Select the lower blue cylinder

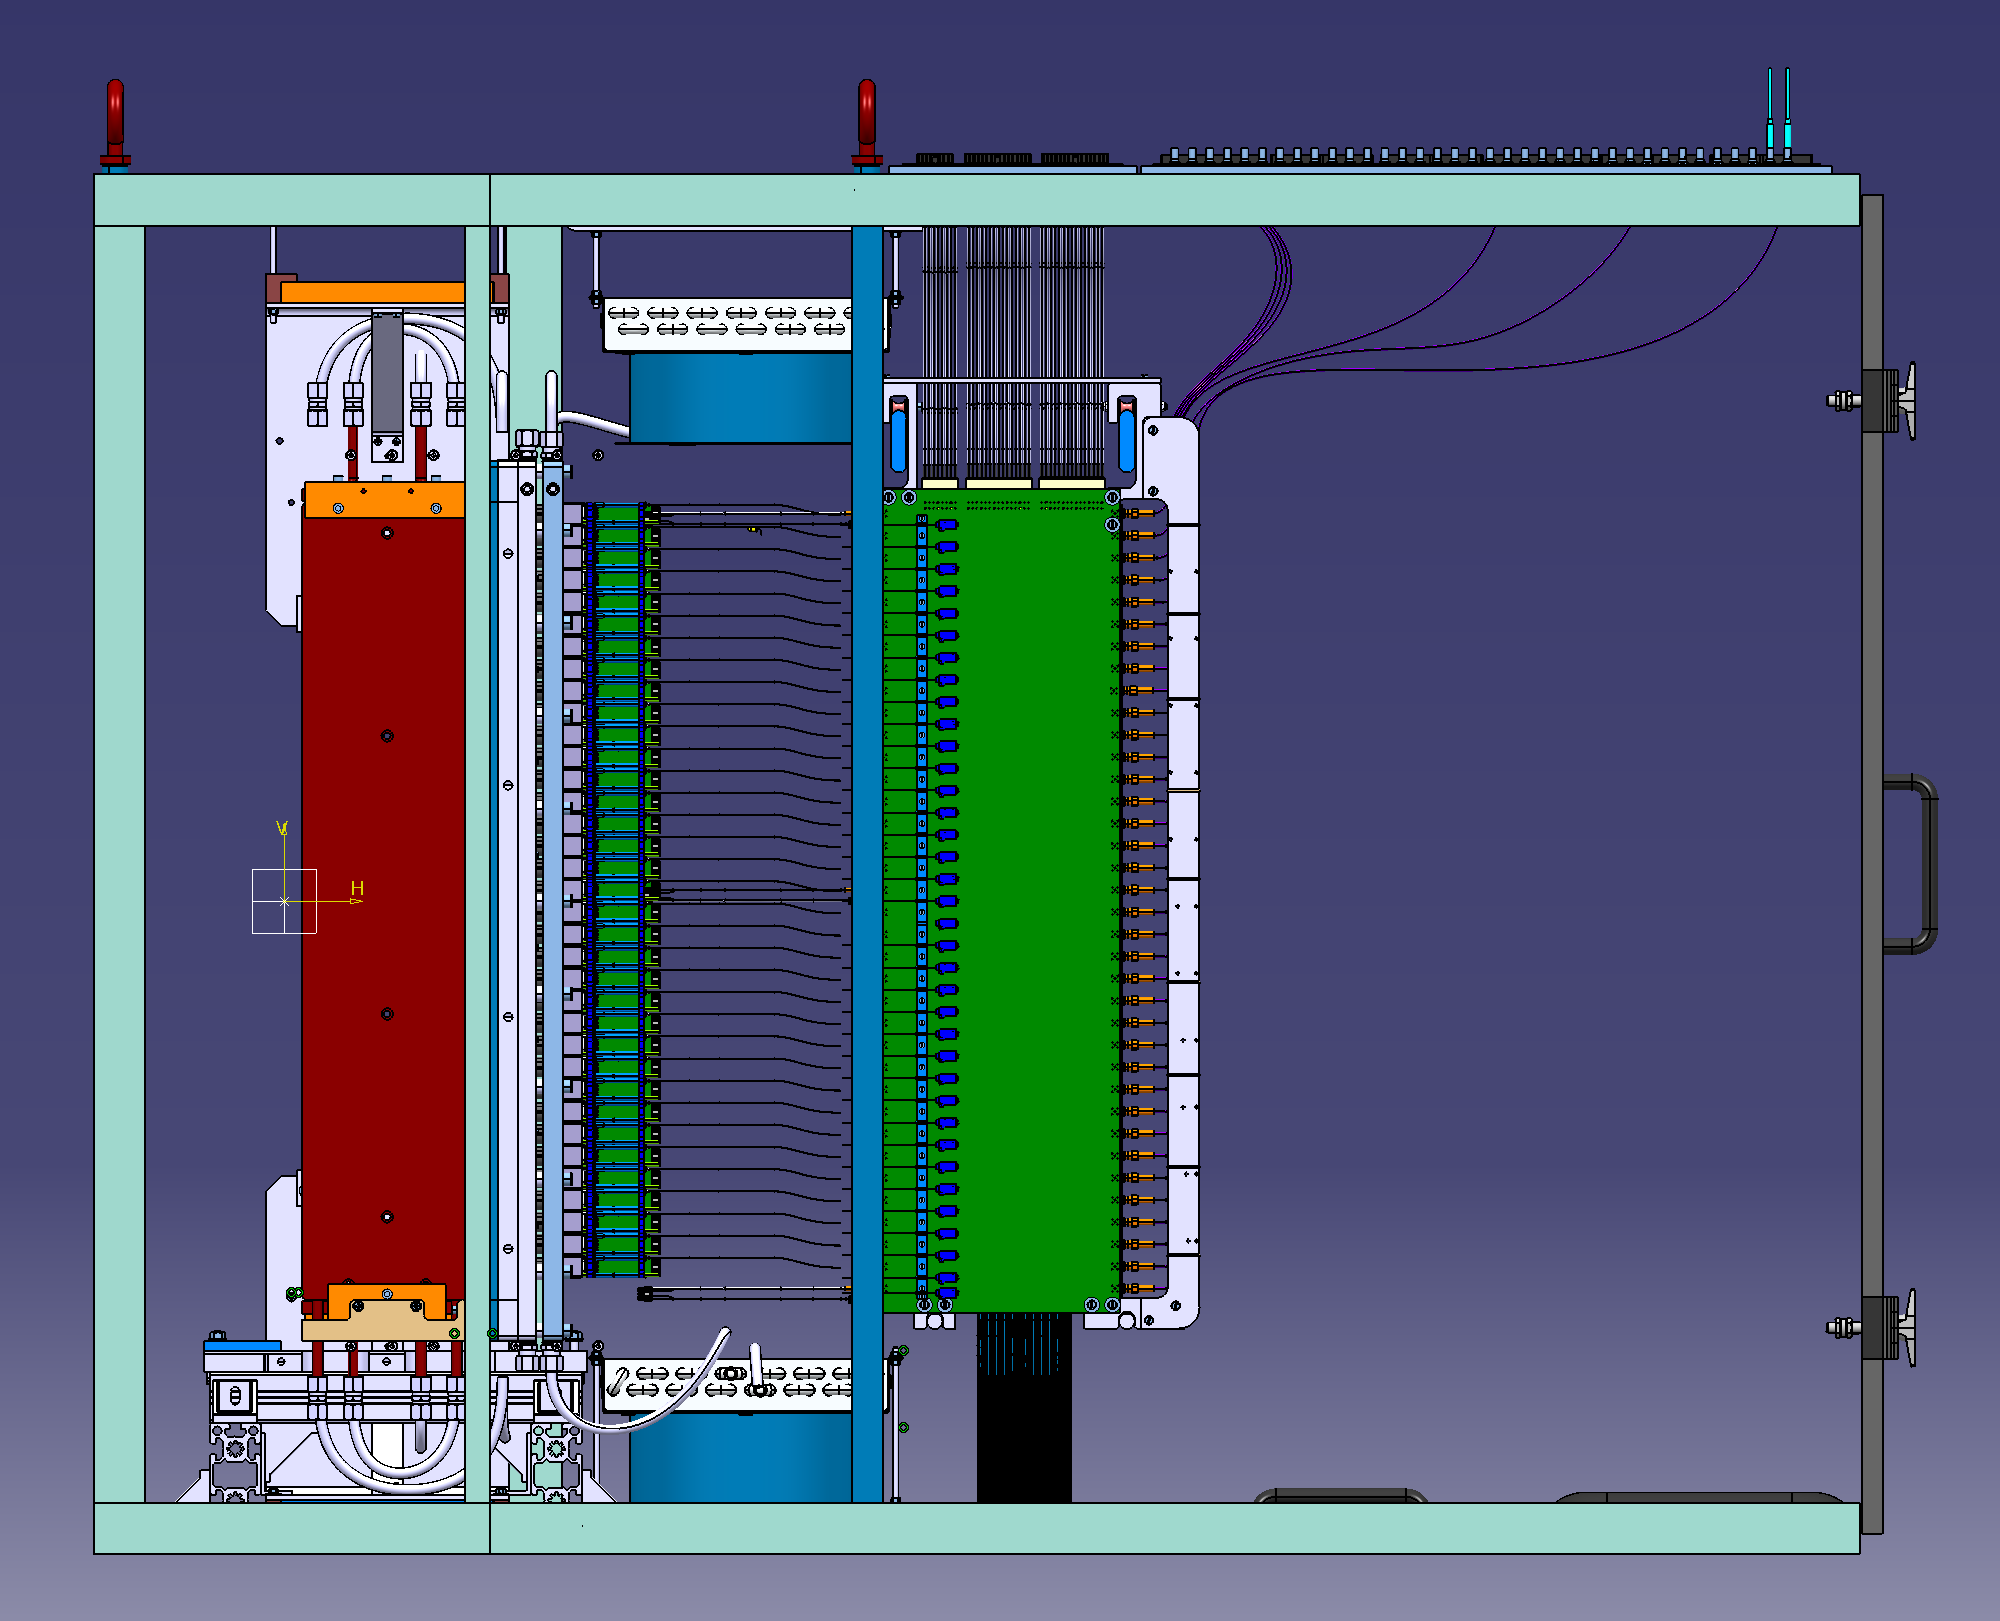pos(741,1456)
